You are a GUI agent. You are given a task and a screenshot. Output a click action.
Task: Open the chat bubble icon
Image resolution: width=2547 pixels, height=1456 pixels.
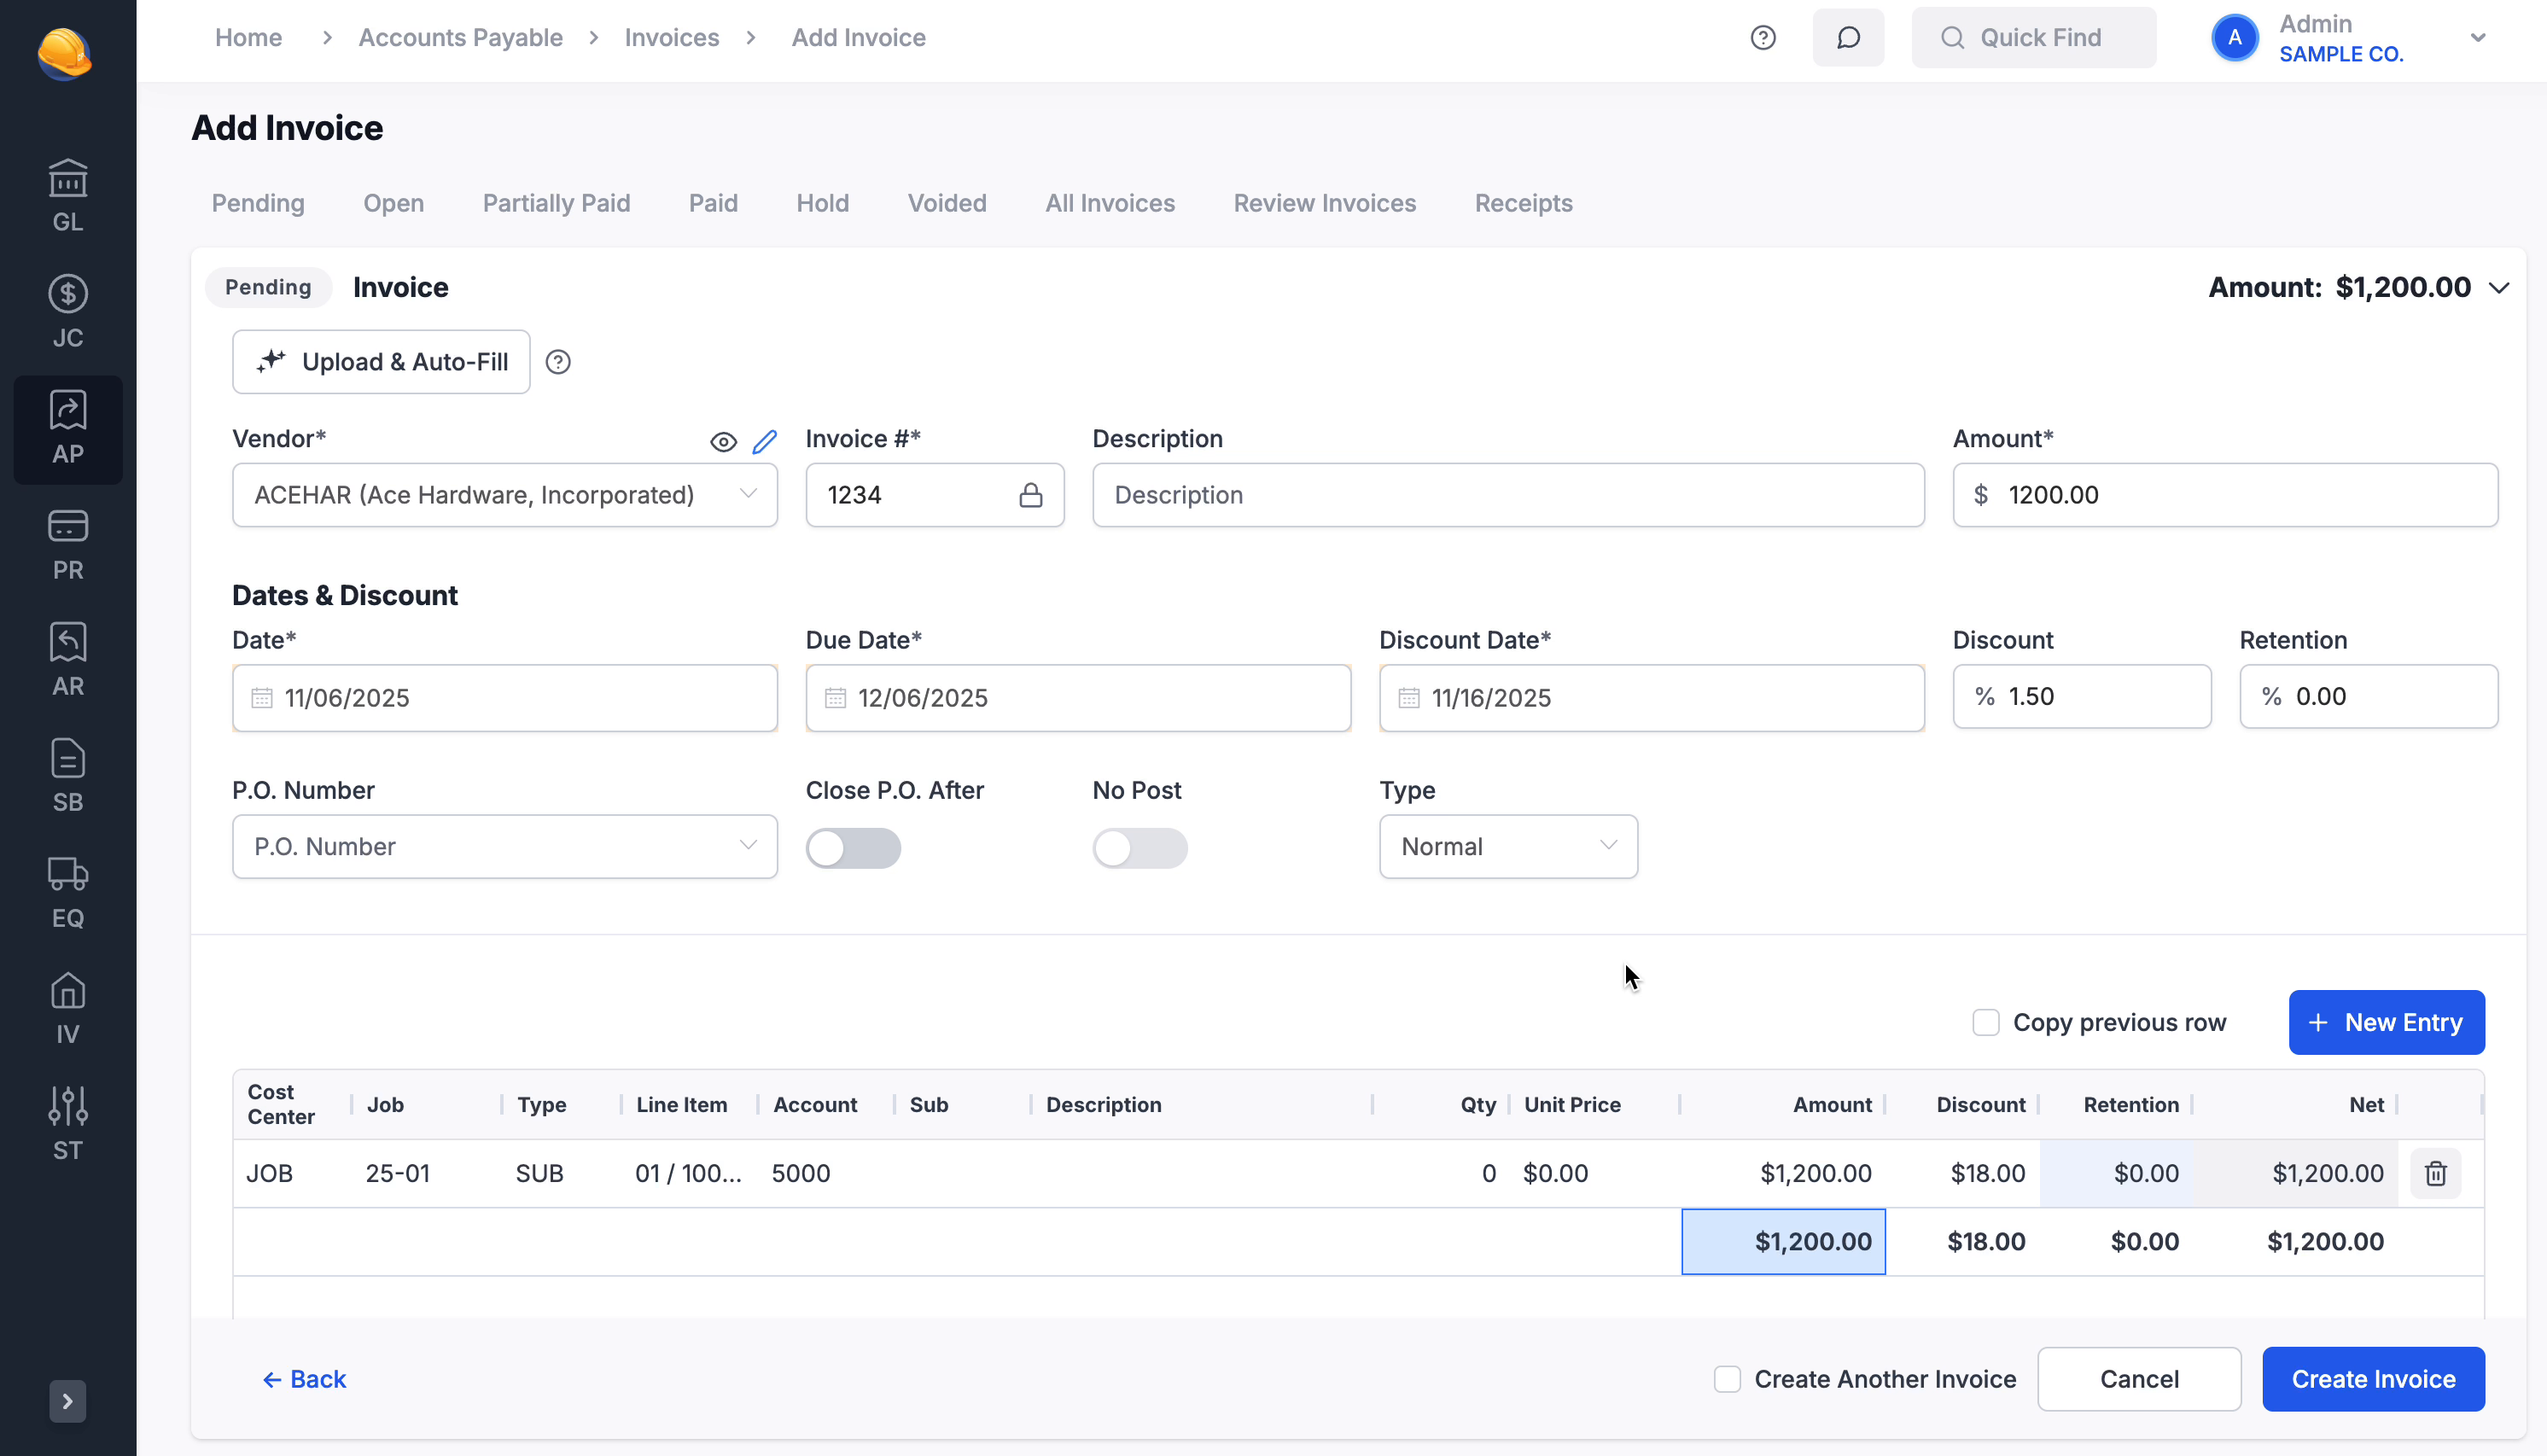[x=1848, y=37]
